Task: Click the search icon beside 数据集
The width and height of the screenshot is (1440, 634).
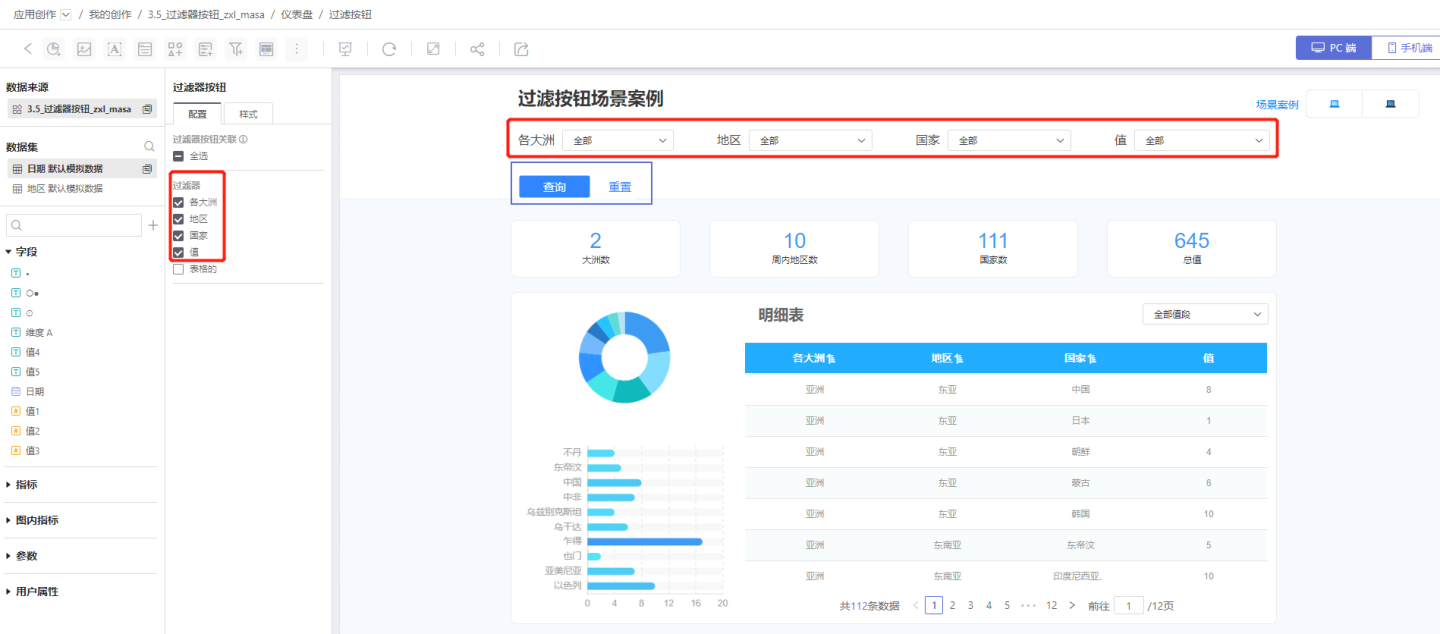Action: pyautogui.click(x=149, y=147)
